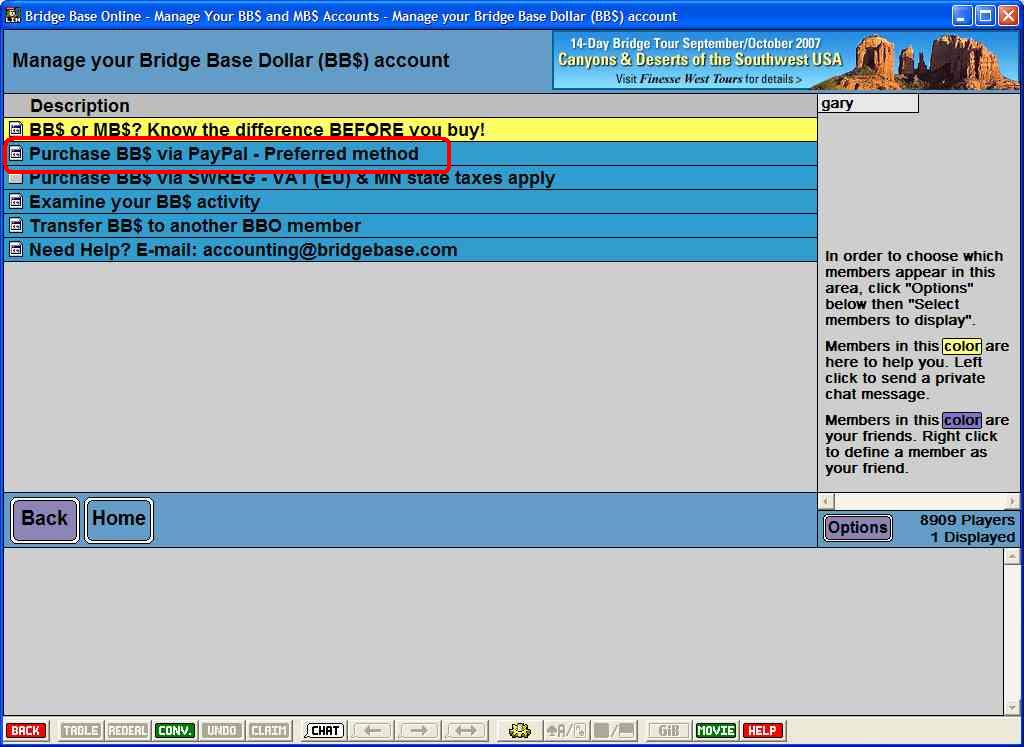Click the '8909 Players' count text
The height and width of the screenshot is (747, 1024).
(967, 520)
